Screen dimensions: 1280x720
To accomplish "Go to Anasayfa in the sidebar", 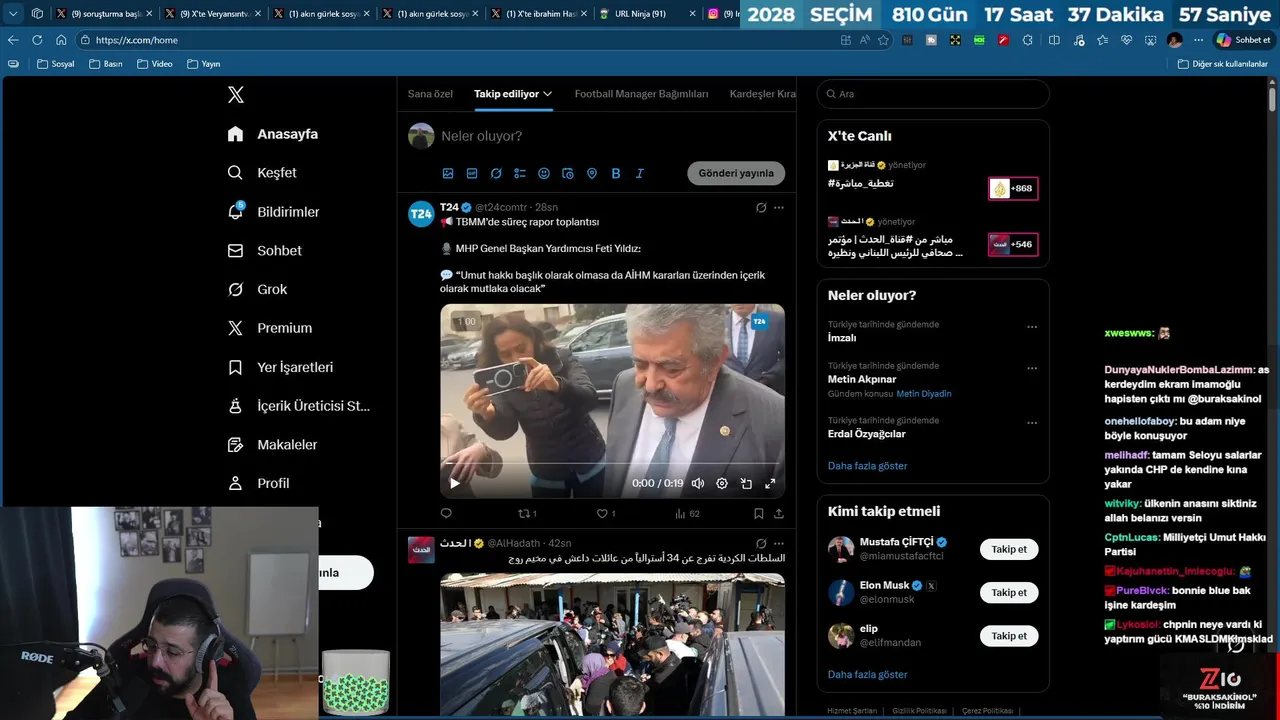I will point(273,134).
